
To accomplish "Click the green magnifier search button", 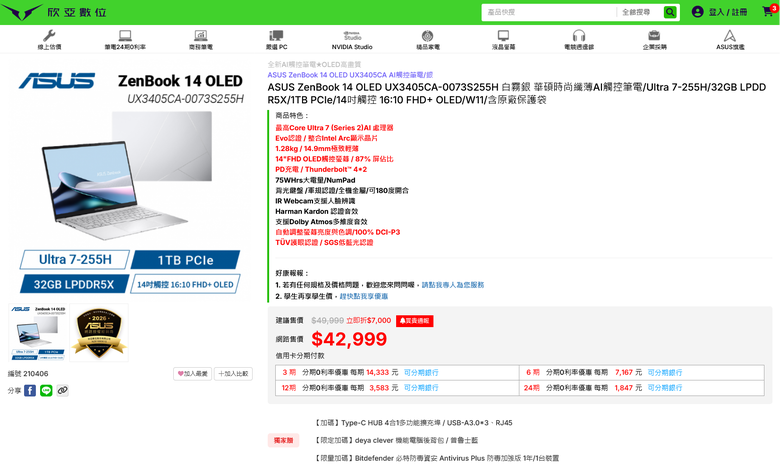I will tap(670, 12).
